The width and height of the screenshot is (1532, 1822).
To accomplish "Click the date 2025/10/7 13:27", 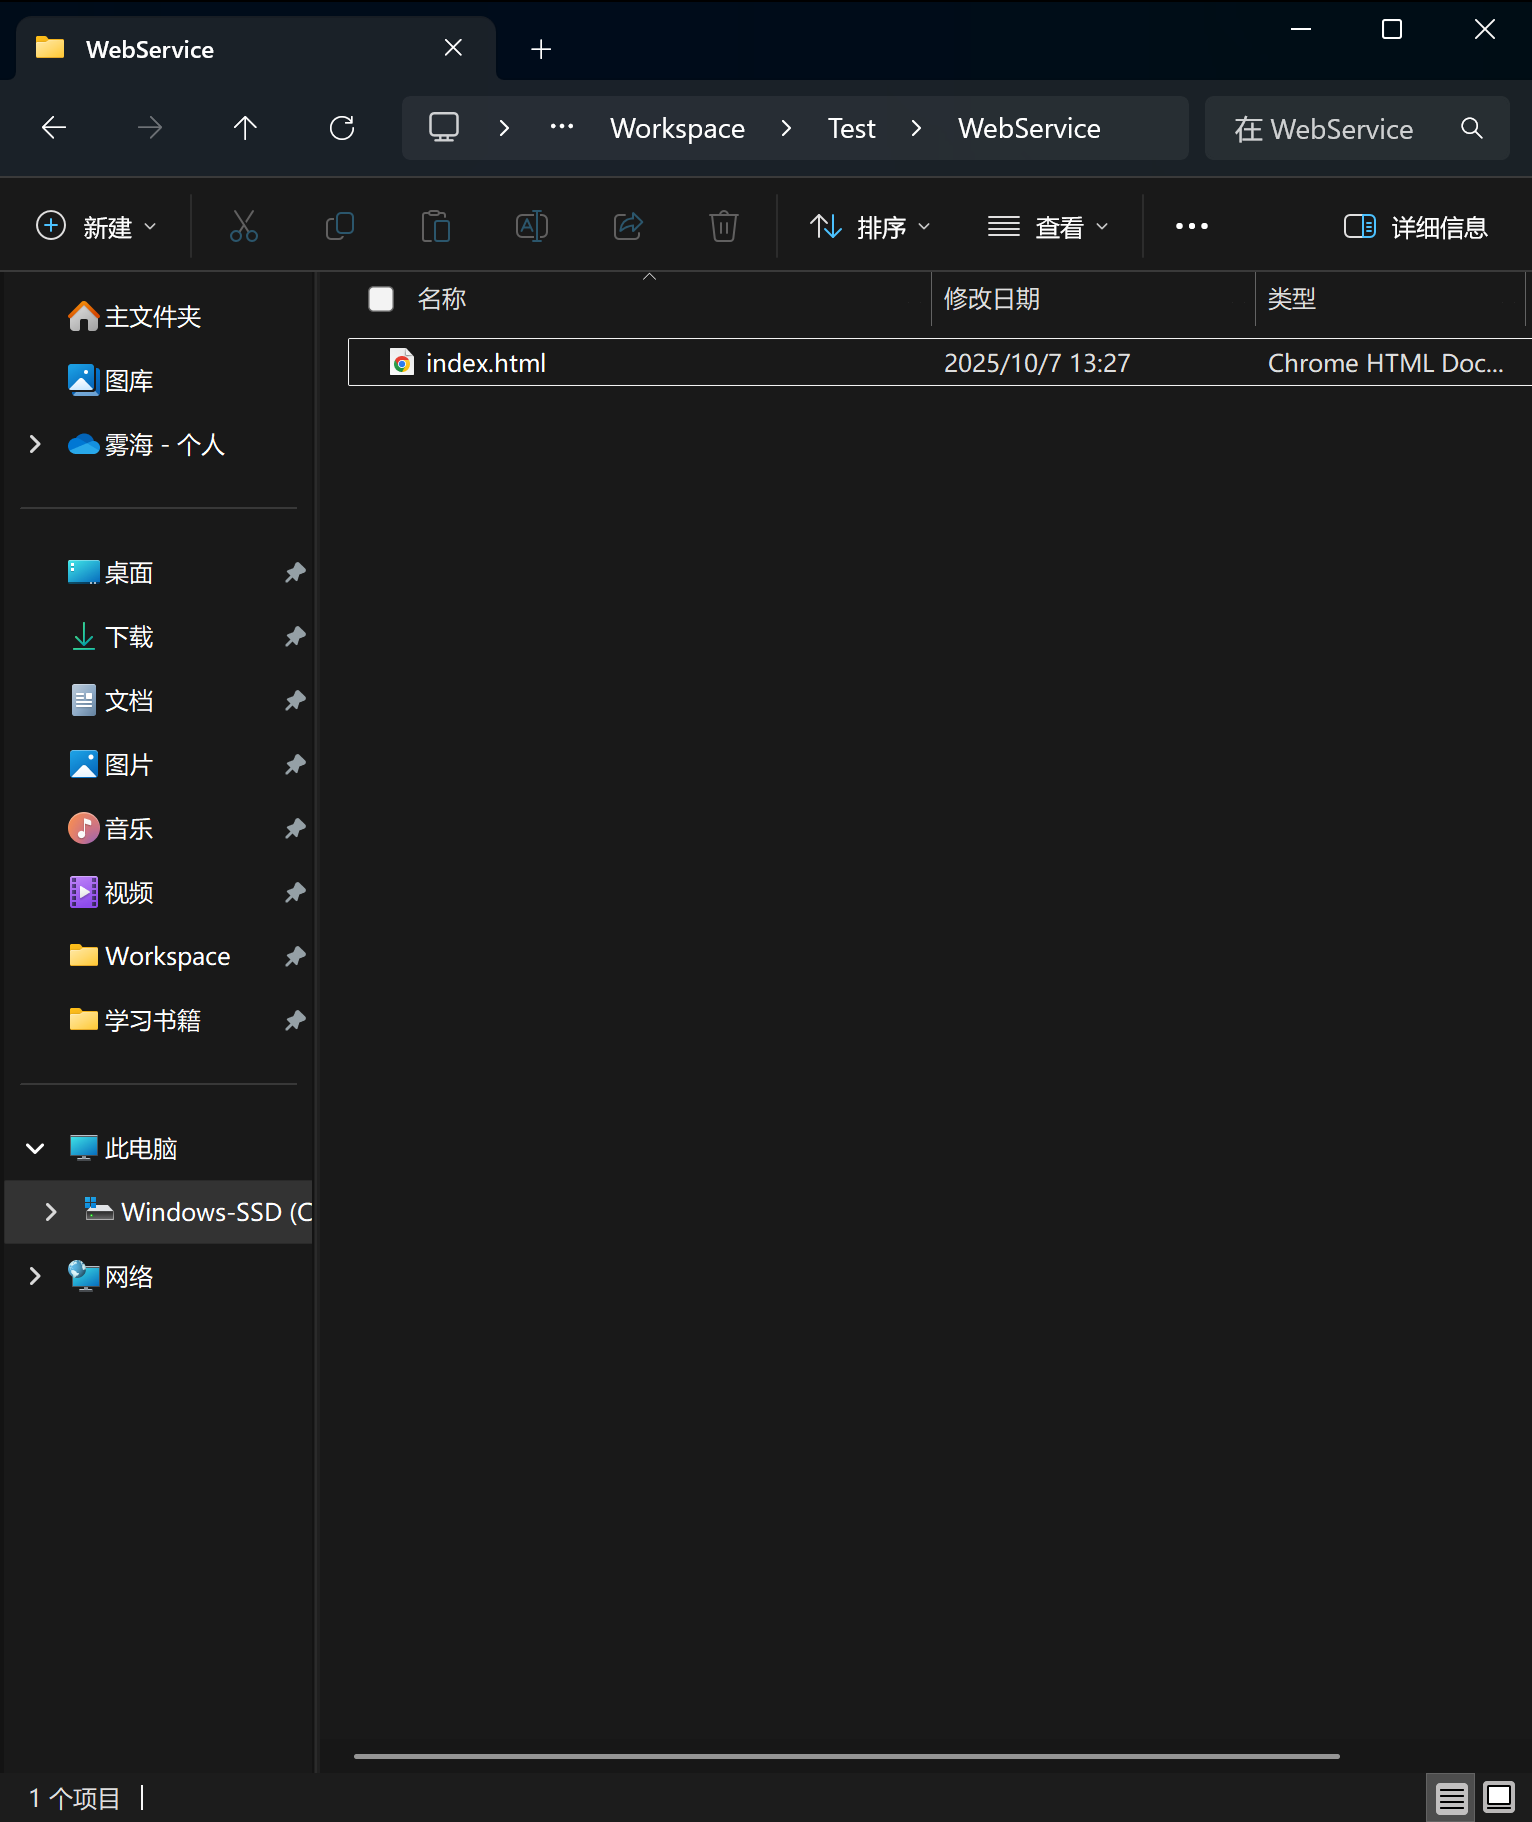I will tap(1037, 363).
